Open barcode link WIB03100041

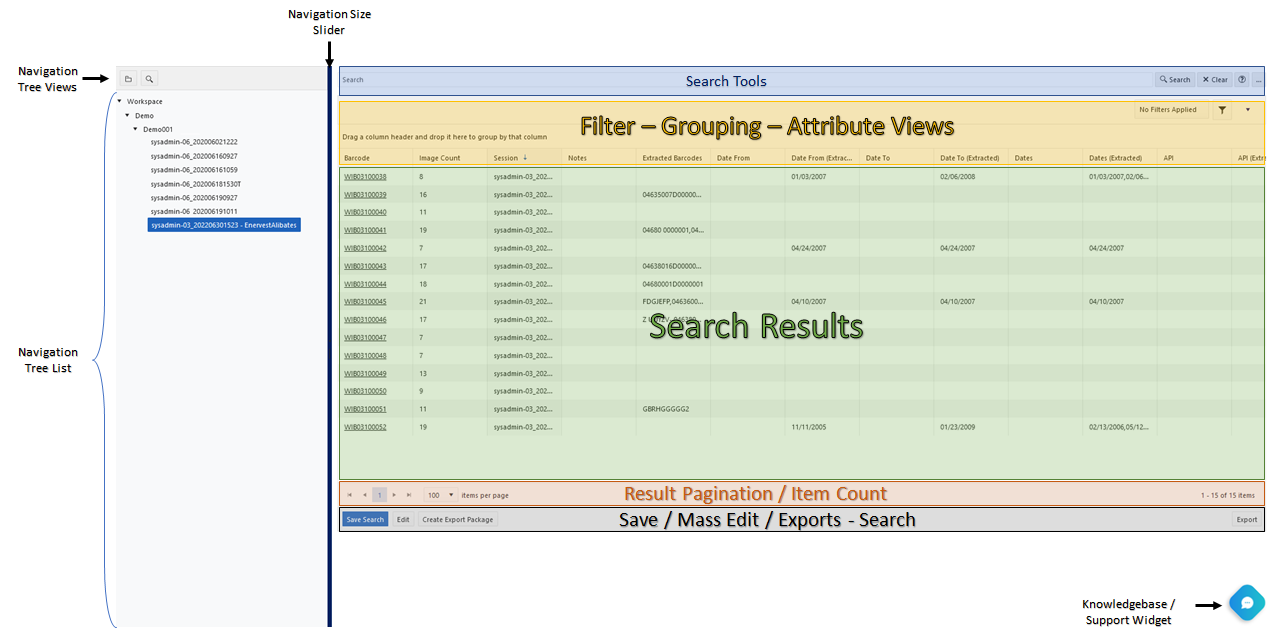coord(365,231)
